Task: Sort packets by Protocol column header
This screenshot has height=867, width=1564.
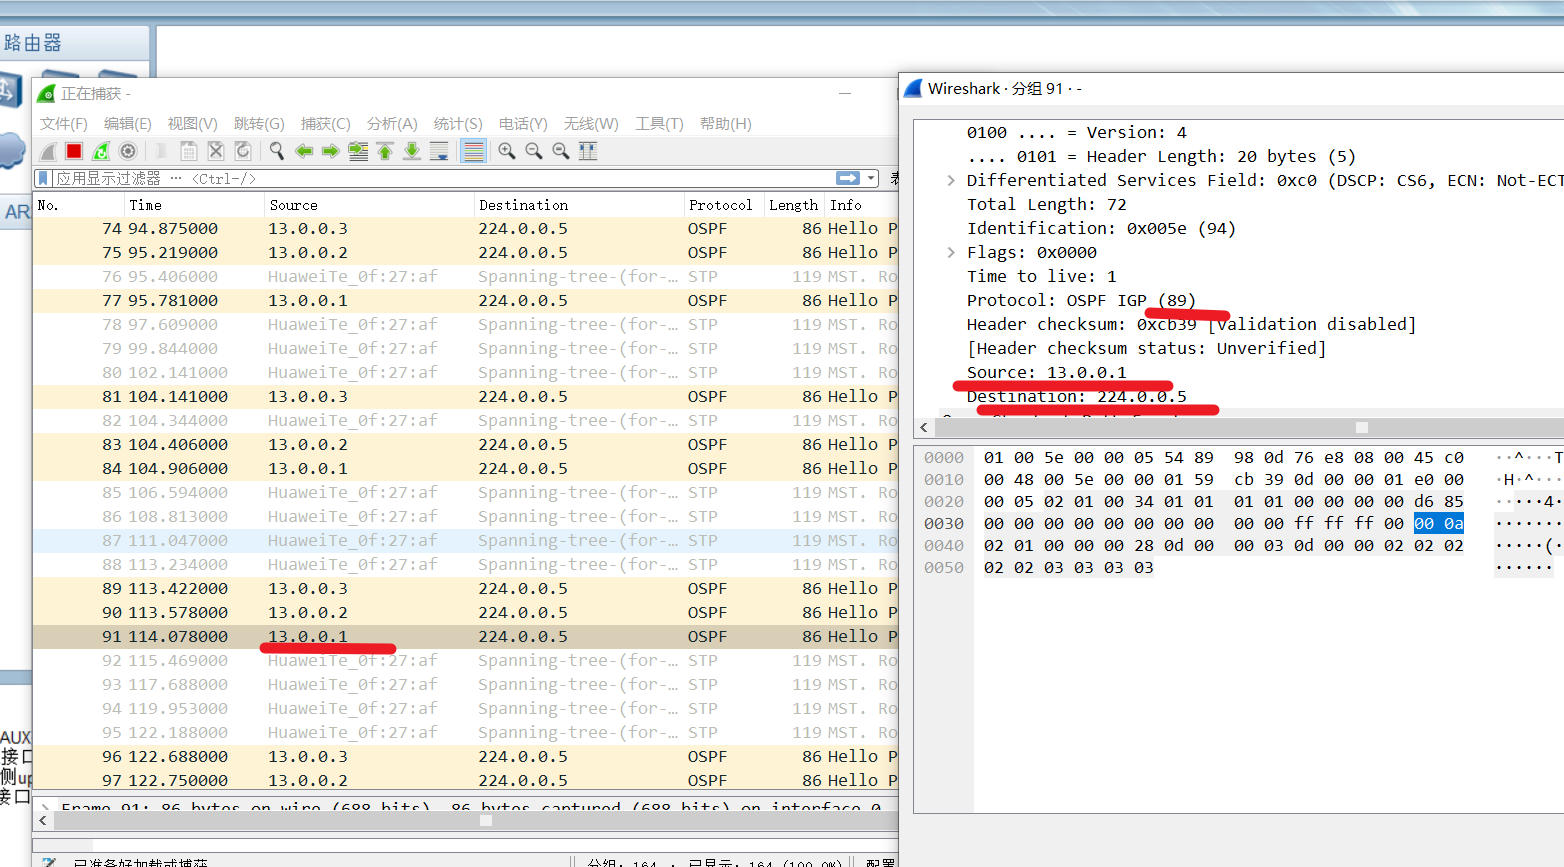Action: [x=725, y=205]
